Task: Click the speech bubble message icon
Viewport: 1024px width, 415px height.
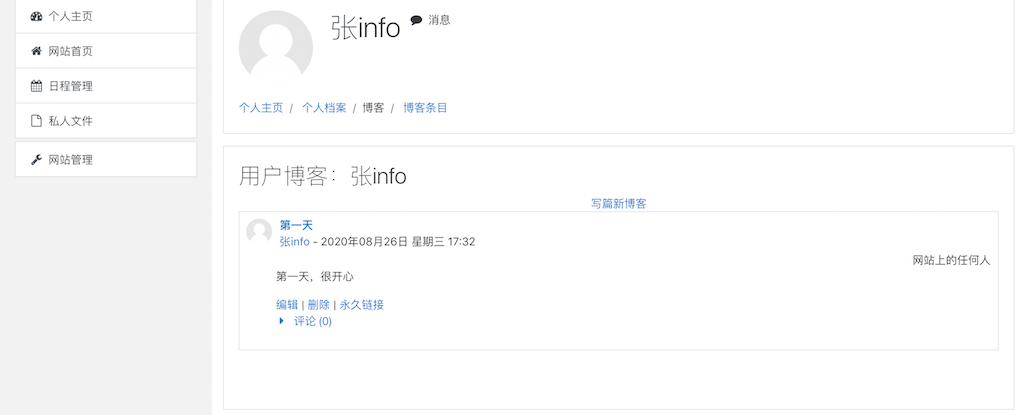Action: coord(416,20)
